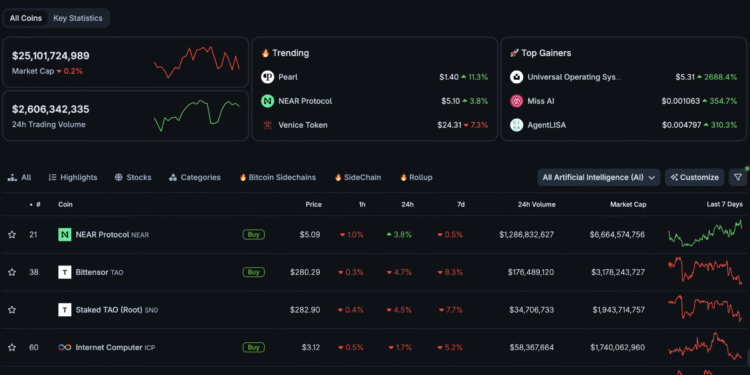The height and width of the screenshot is (375, 750).
Task: Open Internet Computer last 7 days chart
Action: pyautogui.click(x=705, y=346)
